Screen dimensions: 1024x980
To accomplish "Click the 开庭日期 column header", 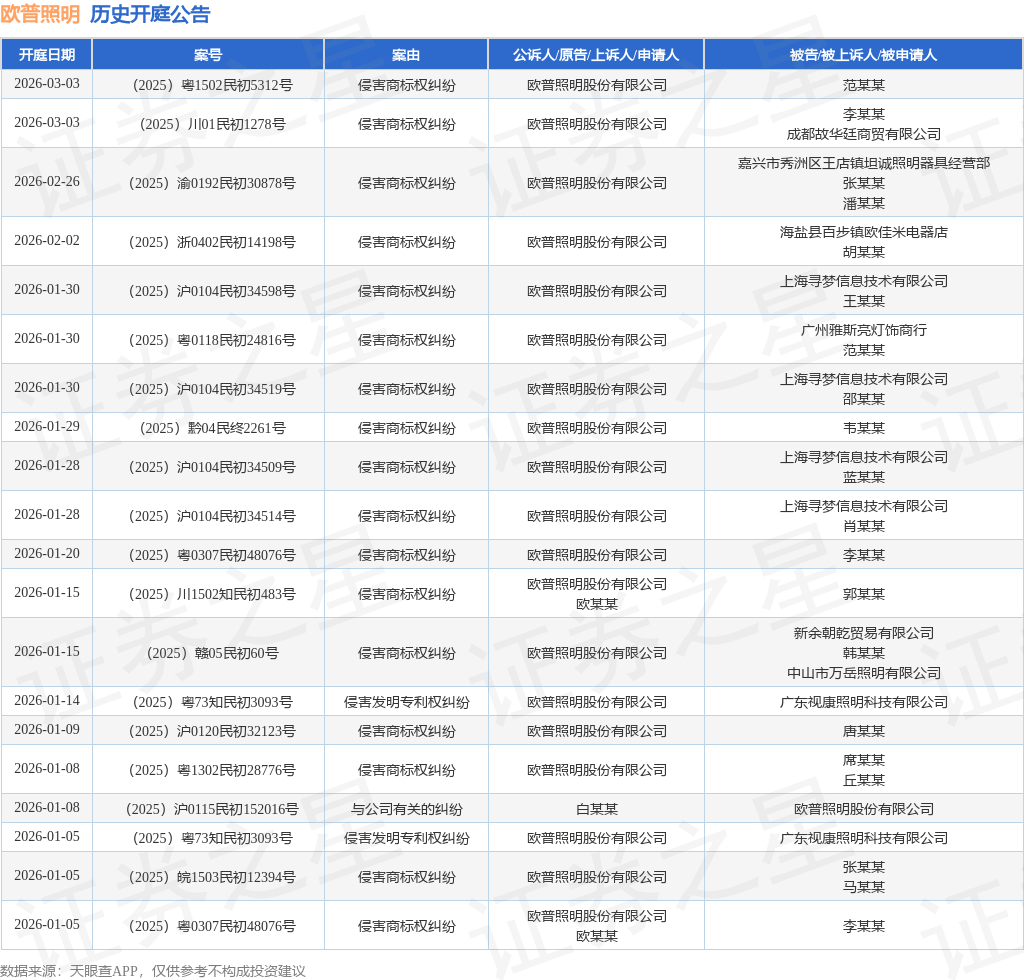I will (46, 55).
